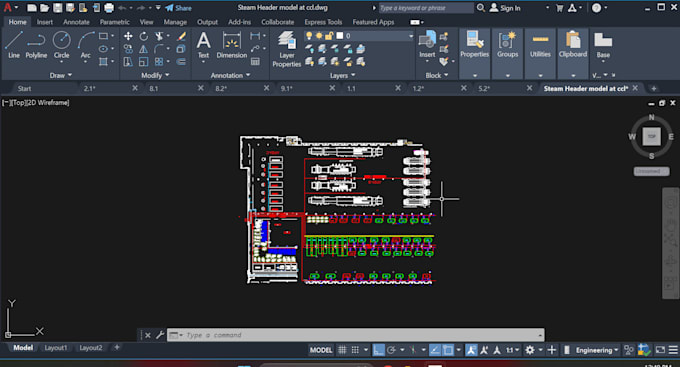Viewport: 680px width, 367px height.
Task: Open the Parametric ribbon tab
Action: [114, 22]
